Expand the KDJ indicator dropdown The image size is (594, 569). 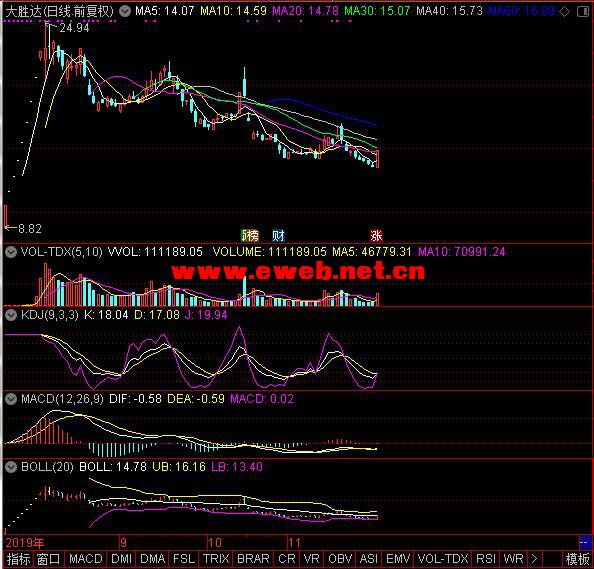pos(11,315)
